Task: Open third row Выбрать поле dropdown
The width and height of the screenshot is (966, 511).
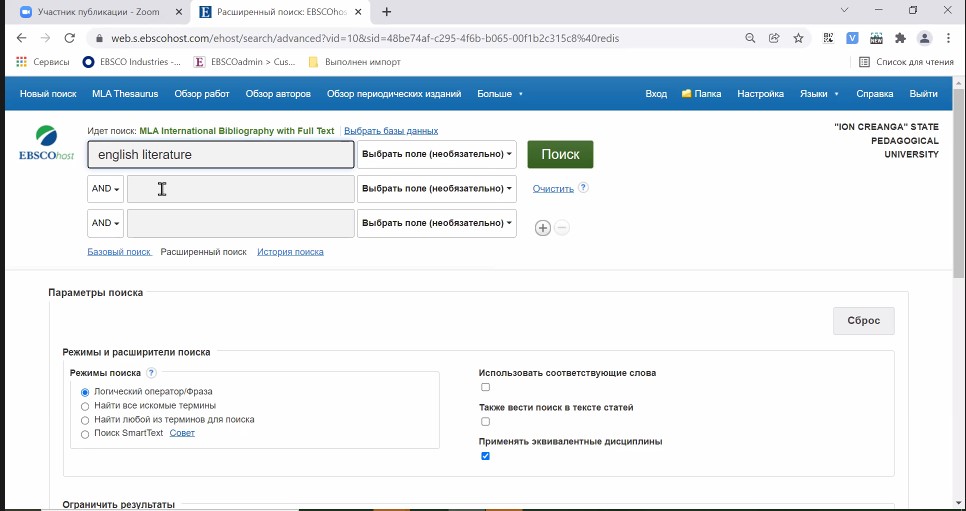Action: (437, 223)
